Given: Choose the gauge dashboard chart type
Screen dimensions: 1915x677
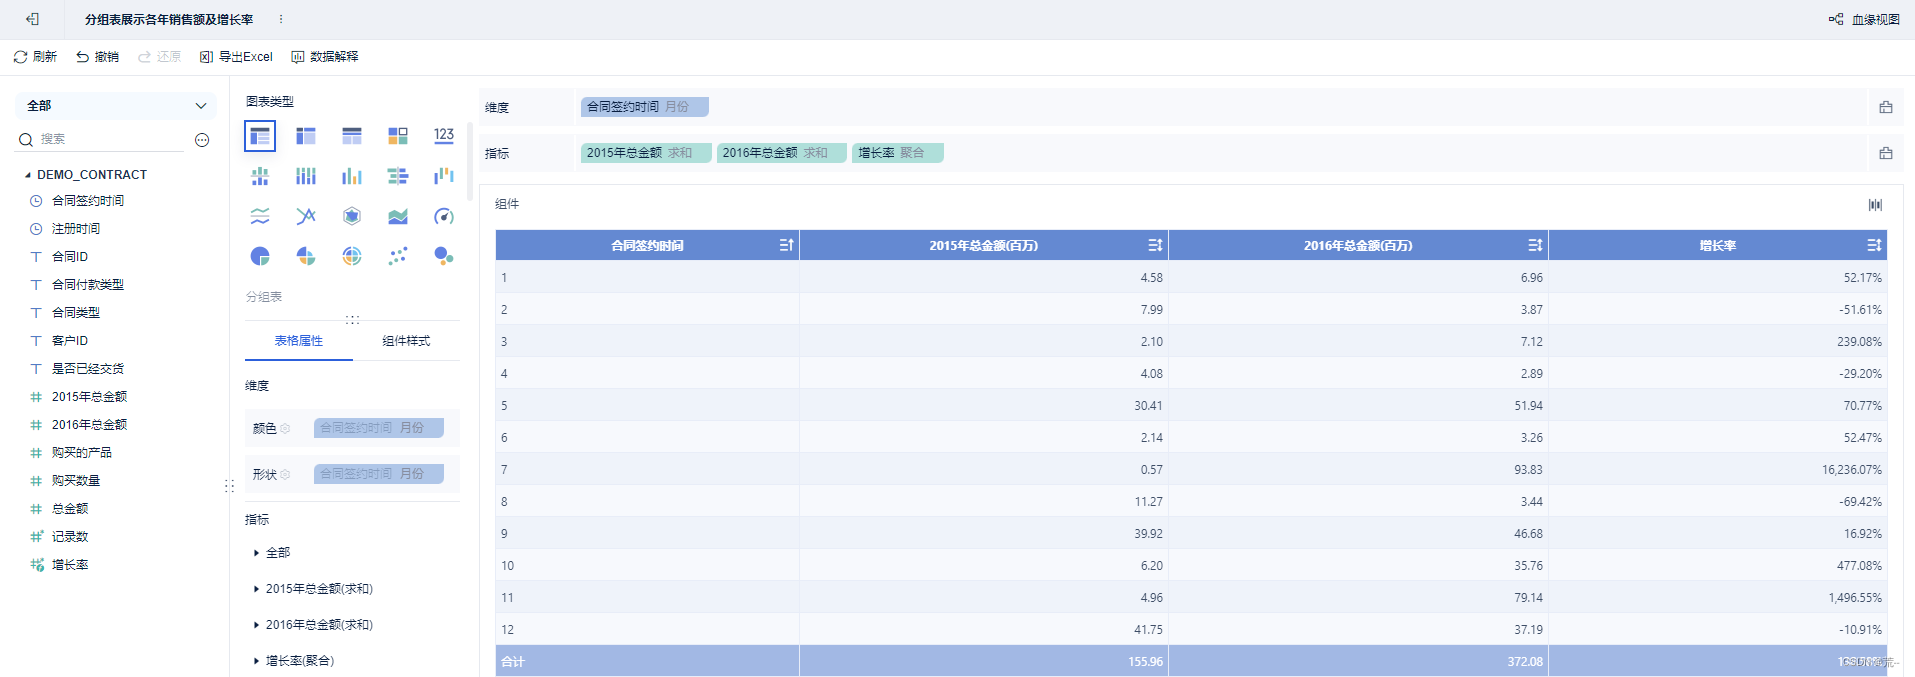Looking at the screenshot, I should point(444,216).
